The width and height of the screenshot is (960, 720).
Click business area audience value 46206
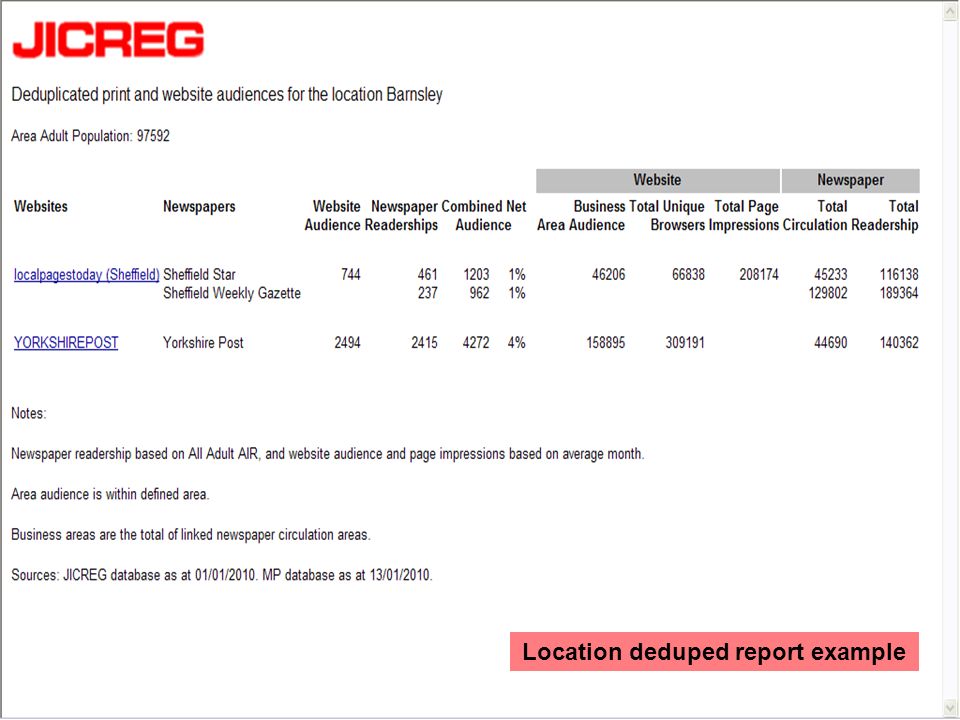(x=609, y=275)
